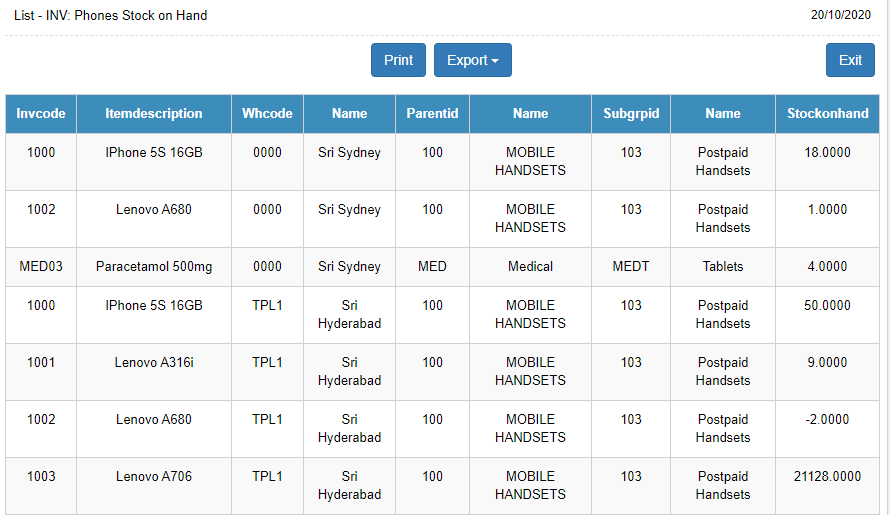Select the negative -2.0000 stock value
The height and width of the screenshot is (515, 890).
coord(827,419)
